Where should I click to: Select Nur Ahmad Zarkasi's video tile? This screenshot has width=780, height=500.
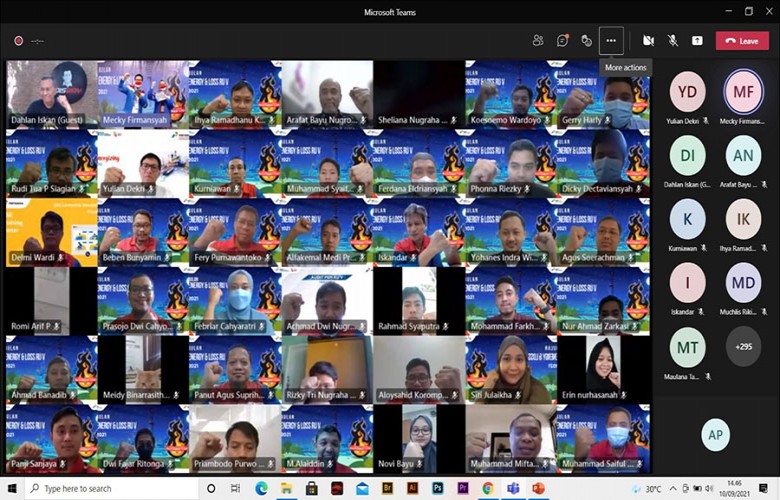coord(603,301)
